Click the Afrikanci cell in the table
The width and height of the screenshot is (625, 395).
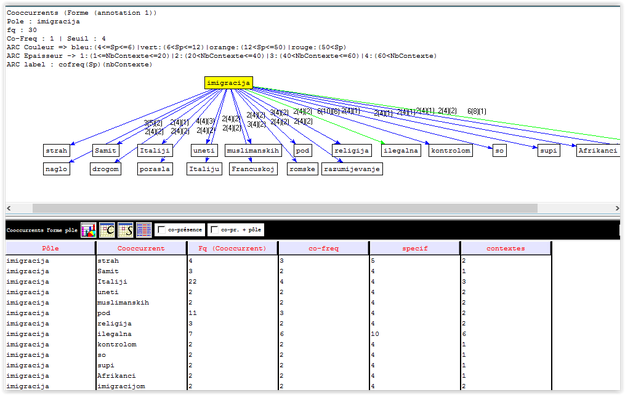[141, 376]
